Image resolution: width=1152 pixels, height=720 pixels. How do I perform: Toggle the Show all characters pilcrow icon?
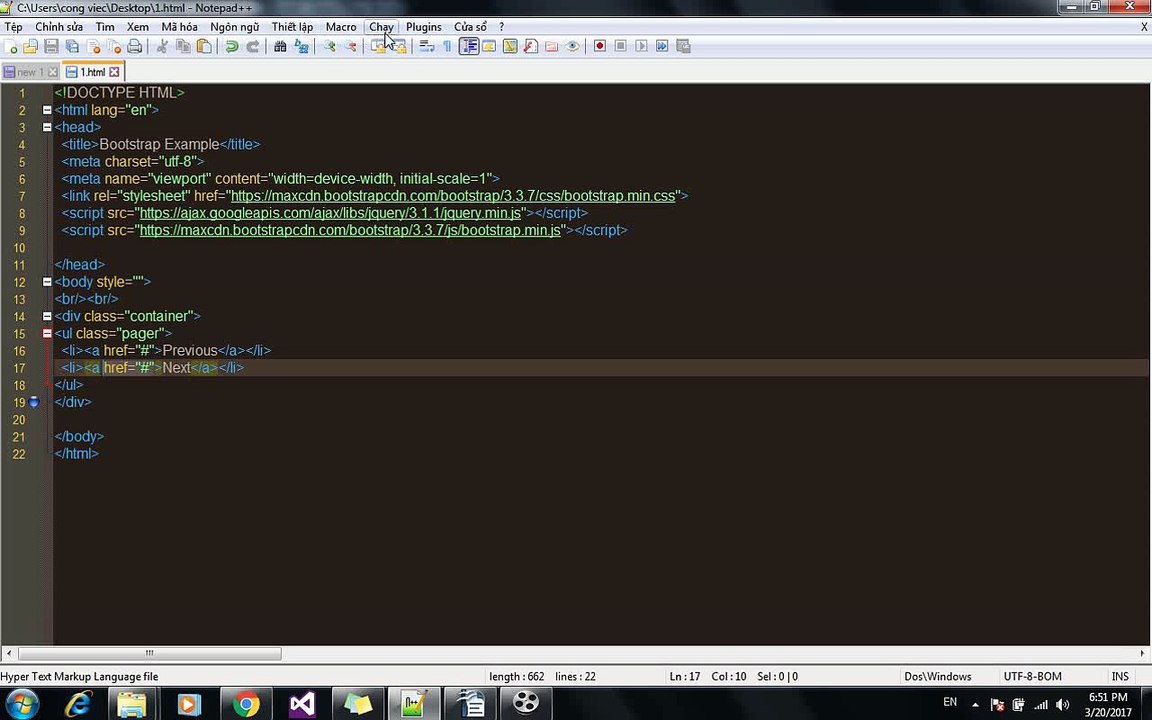447,46
